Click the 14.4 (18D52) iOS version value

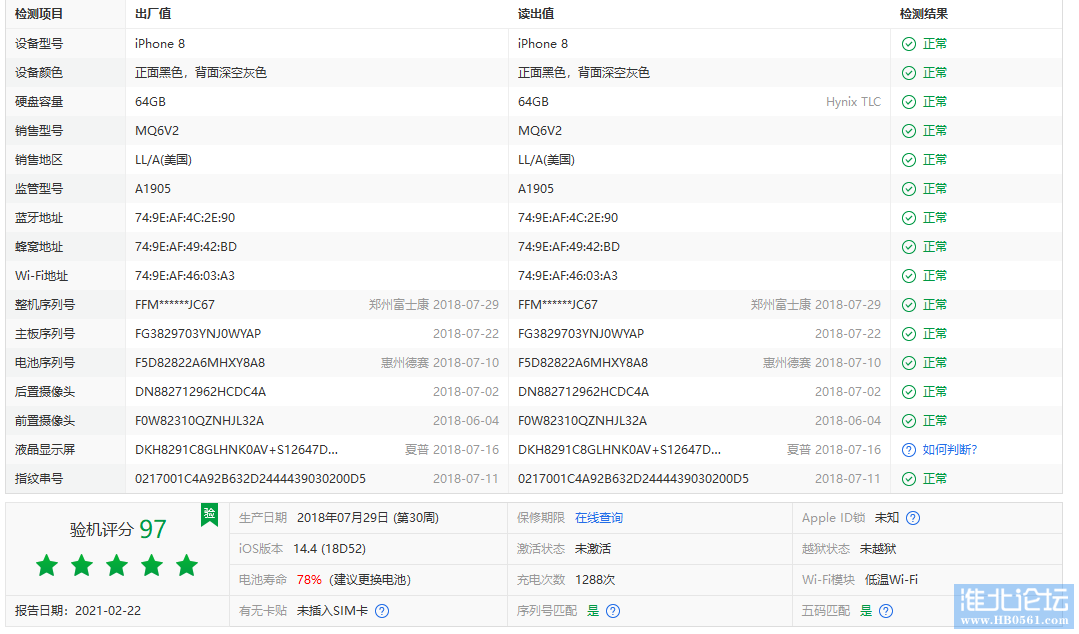click(x=330, y=549)
